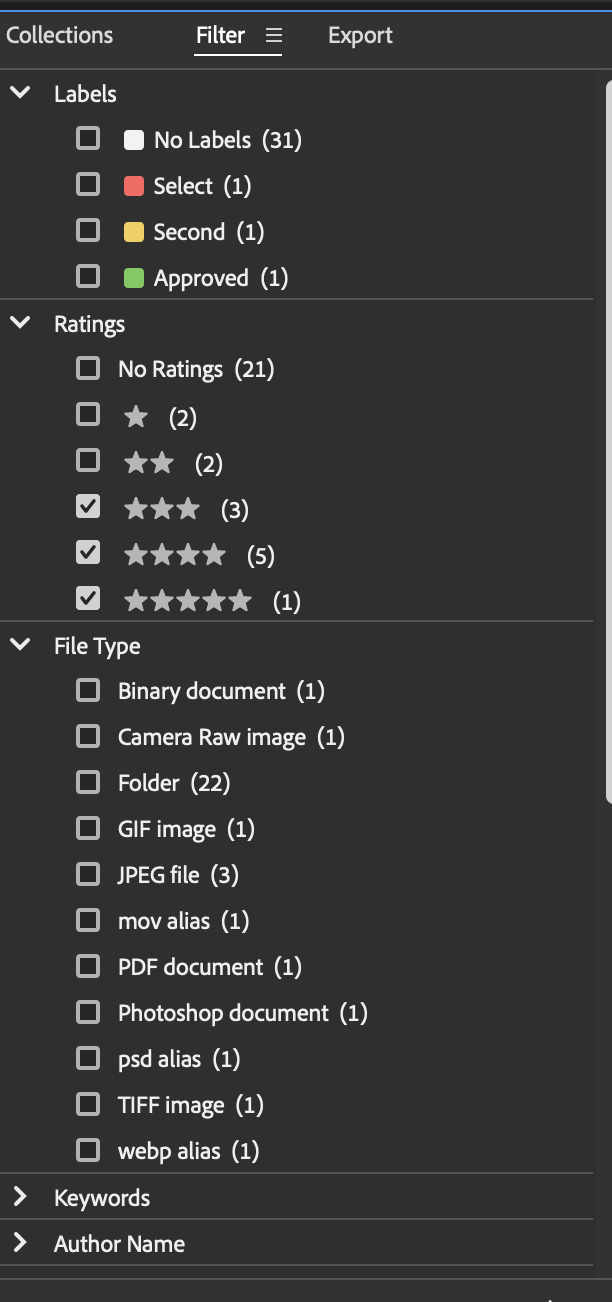Click the green Approved label swatch

(x=134, y=277)
